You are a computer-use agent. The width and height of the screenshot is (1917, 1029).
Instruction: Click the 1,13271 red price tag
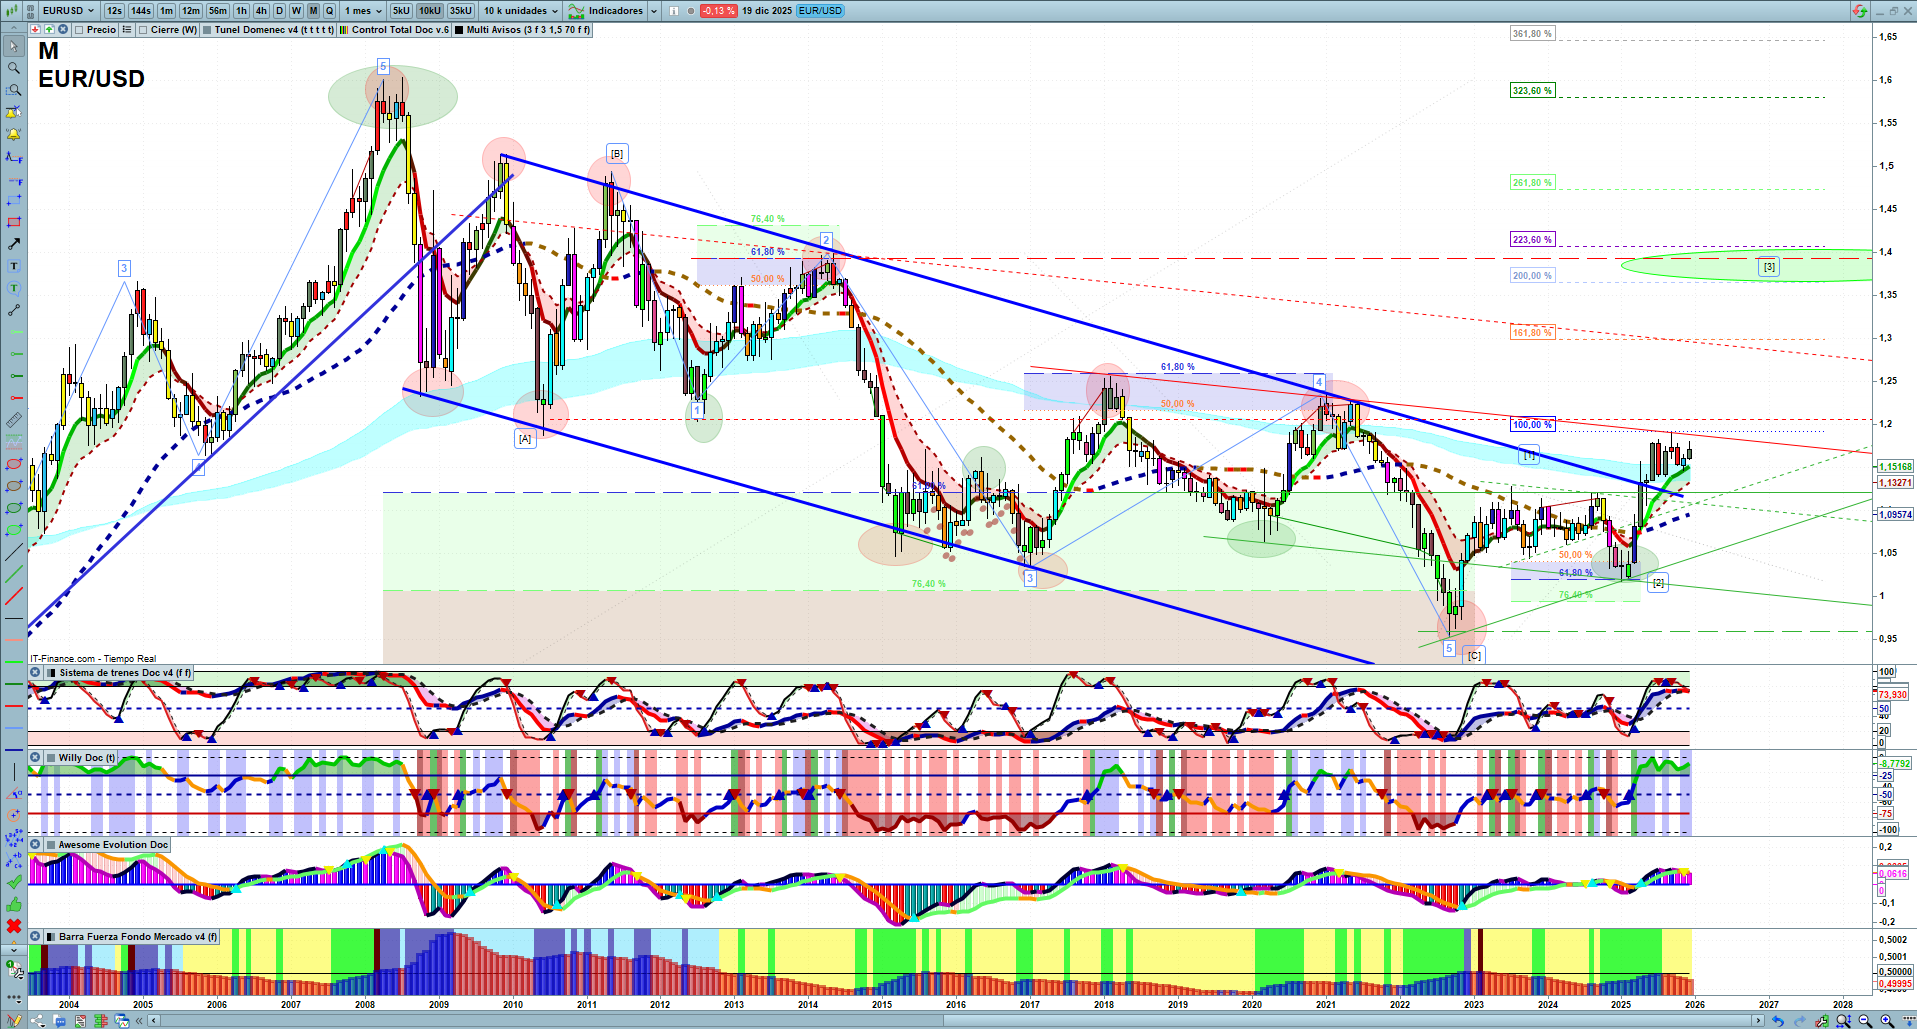click(1895, 483)
